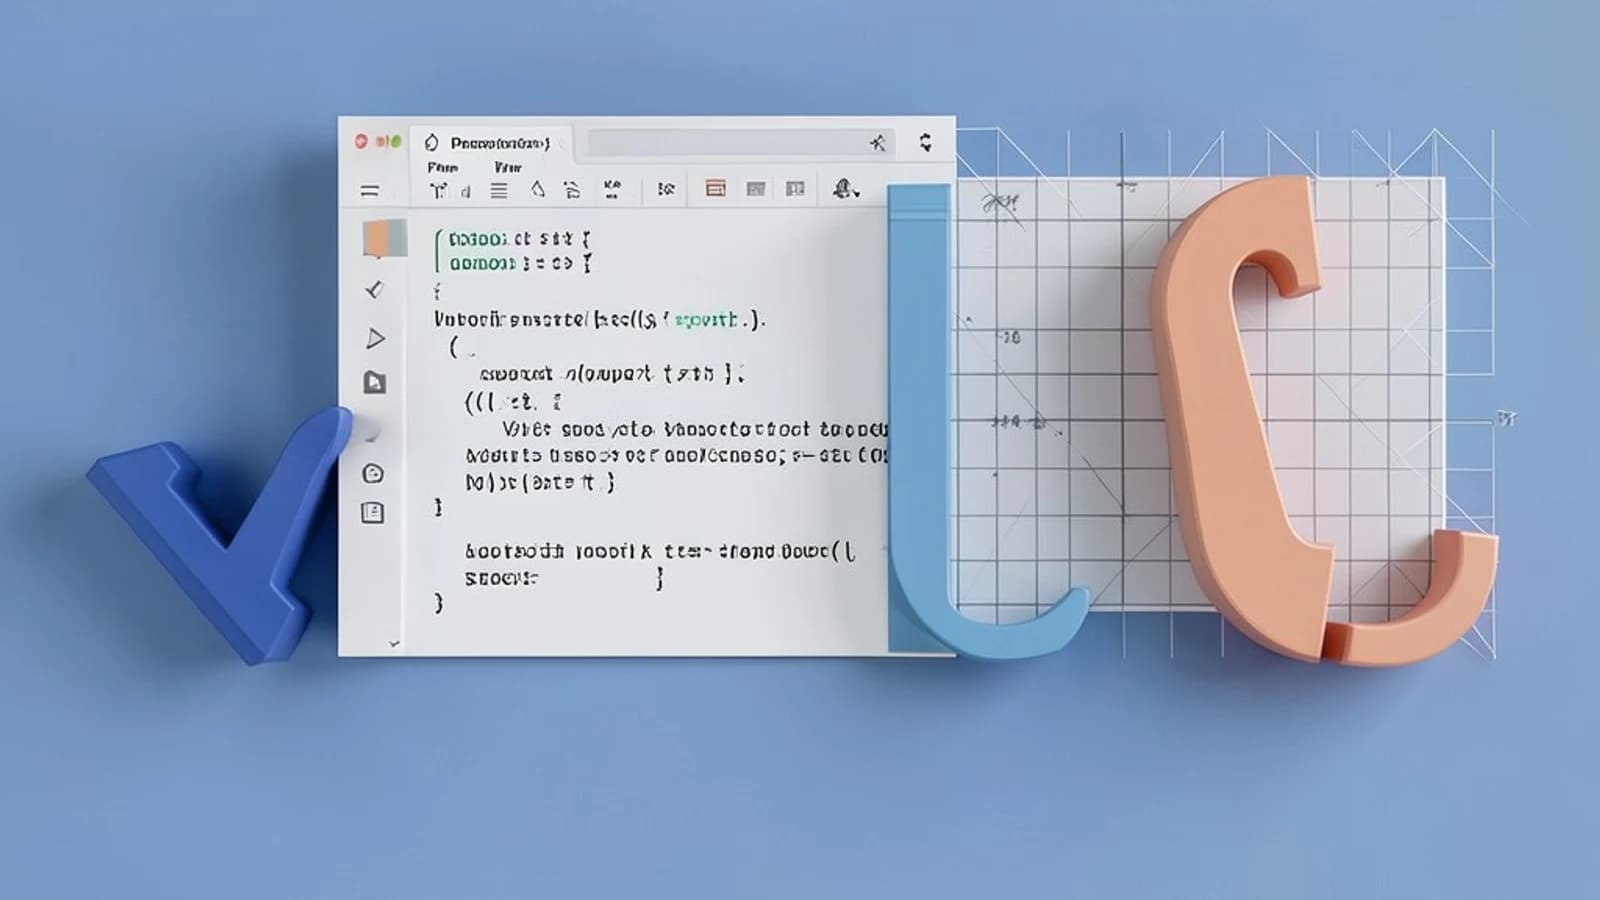
Task: Click the pin icon inside the address bar
Action: click(x=877, y=143)
